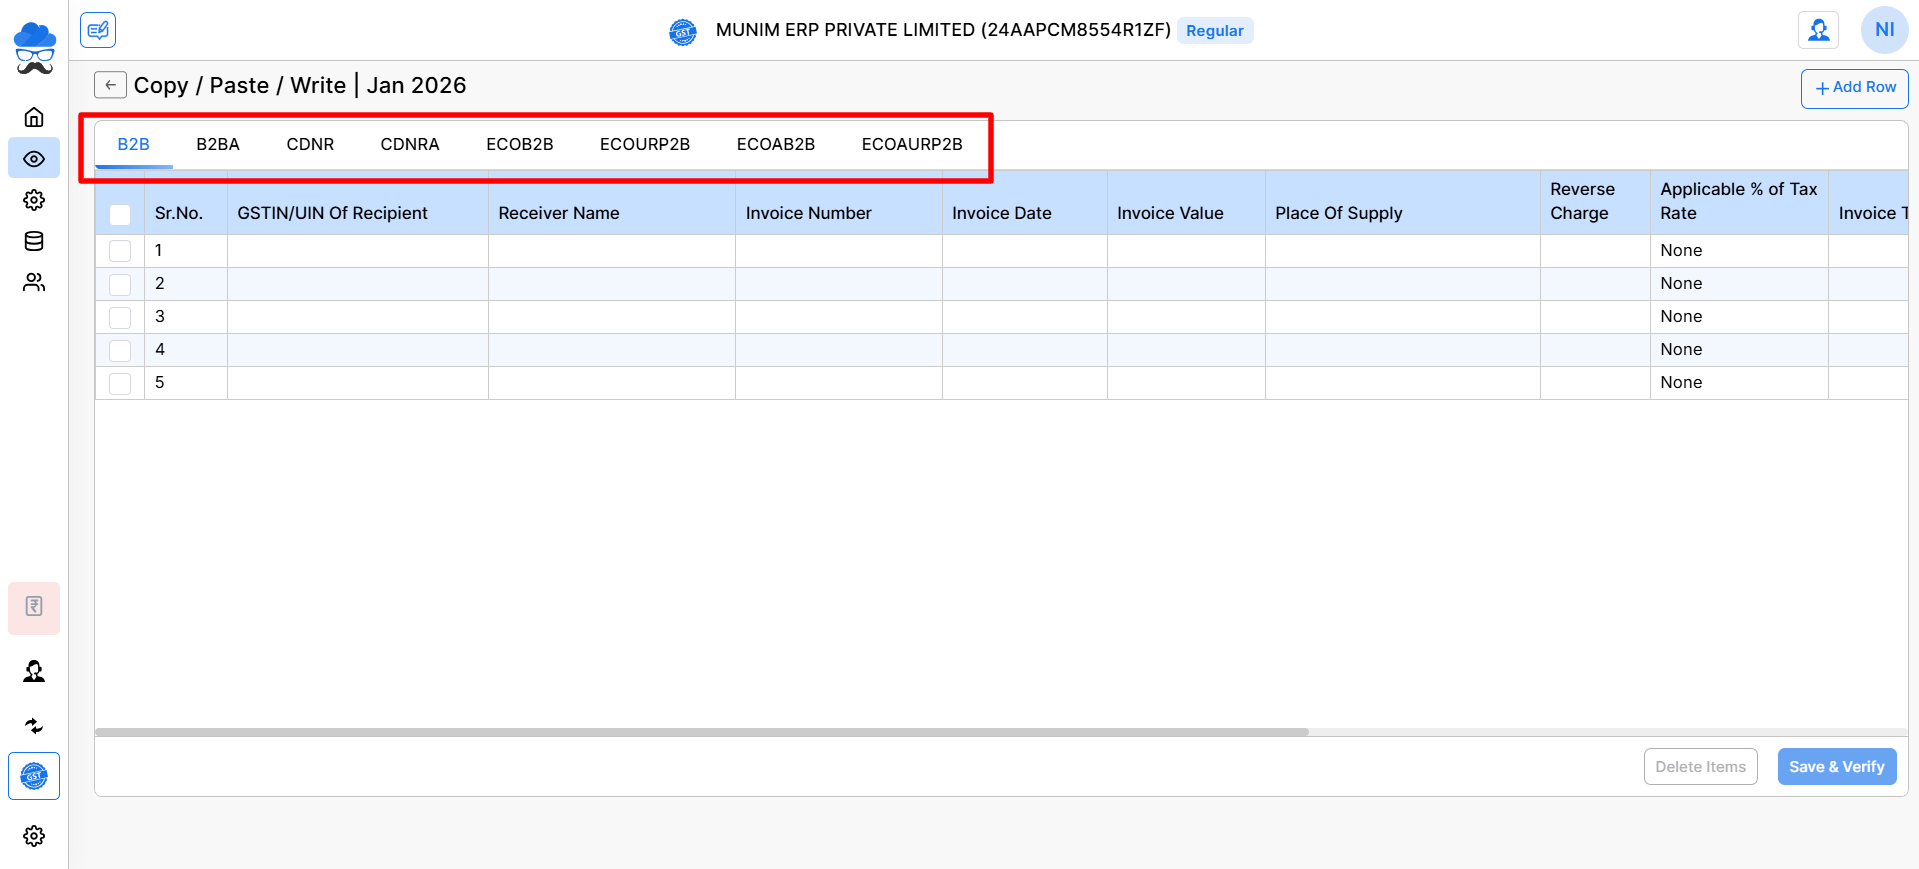Click the home icon in sidebar
Screen dimensions: 1919x869
[34, 117]
